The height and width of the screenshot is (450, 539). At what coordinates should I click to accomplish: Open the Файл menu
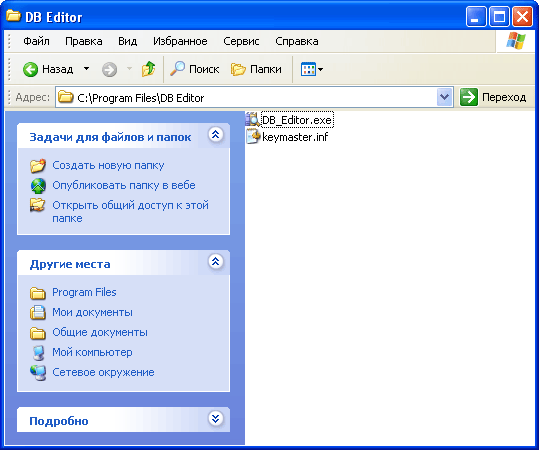click(36, 41)
